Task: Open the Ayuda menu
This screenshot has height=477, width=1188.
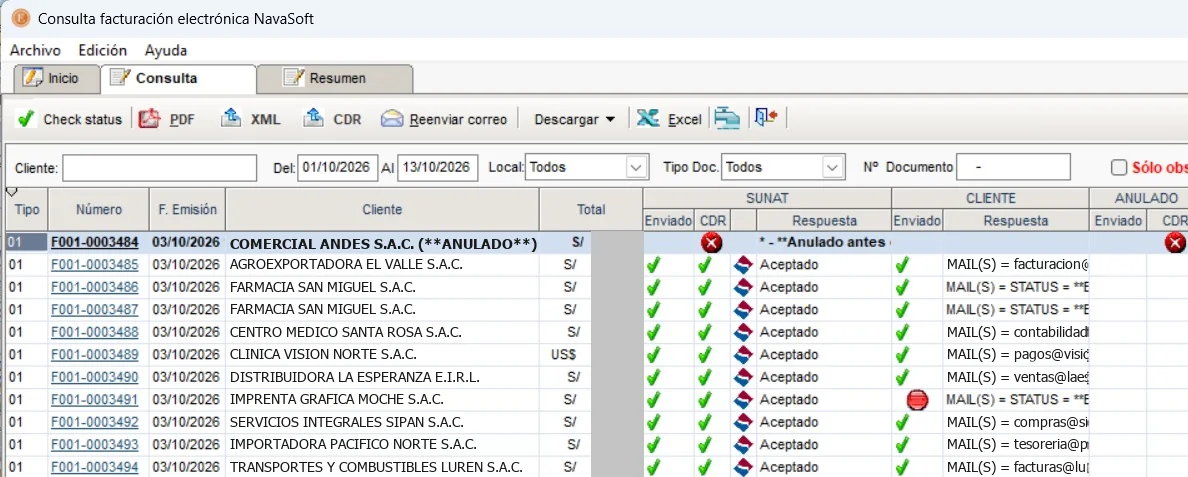Action: pyautogui.click(x=166, y=50)
